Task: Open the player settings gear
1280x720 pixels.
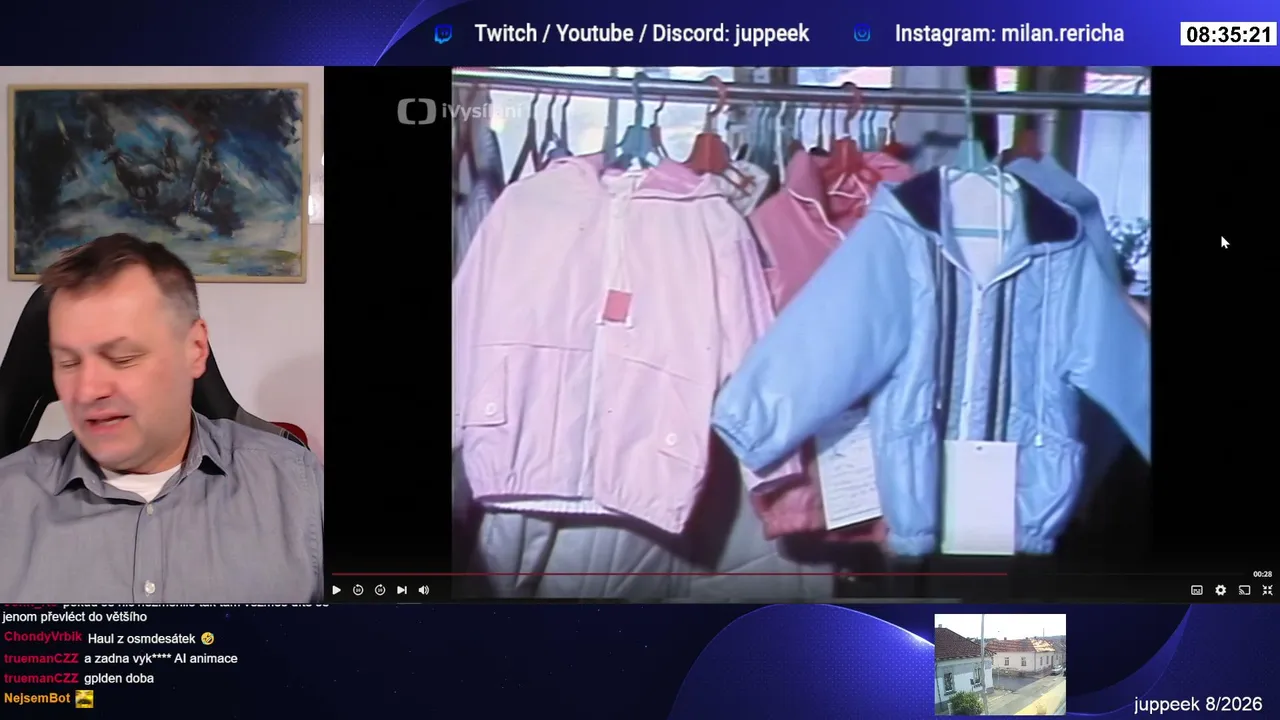Action: [1221, 590]
